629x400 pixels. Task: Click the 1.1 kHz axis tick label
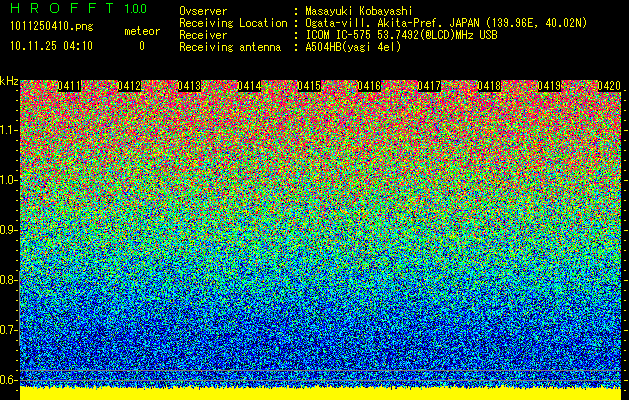pos(8,130)
